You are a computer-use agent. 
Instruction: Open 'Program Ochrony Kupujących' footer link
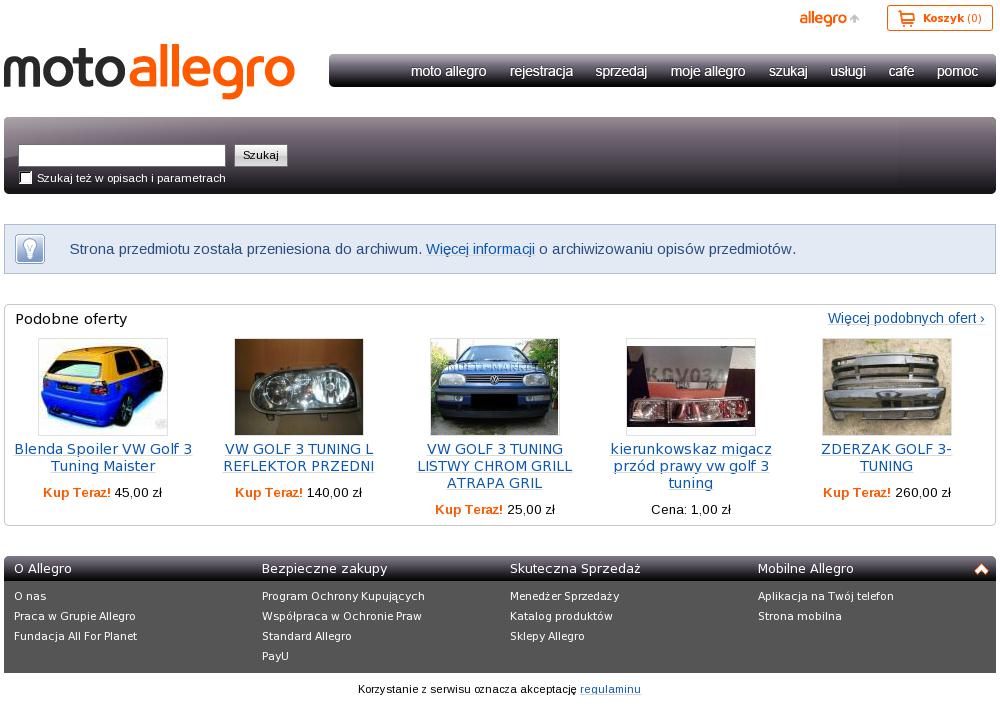343,597
